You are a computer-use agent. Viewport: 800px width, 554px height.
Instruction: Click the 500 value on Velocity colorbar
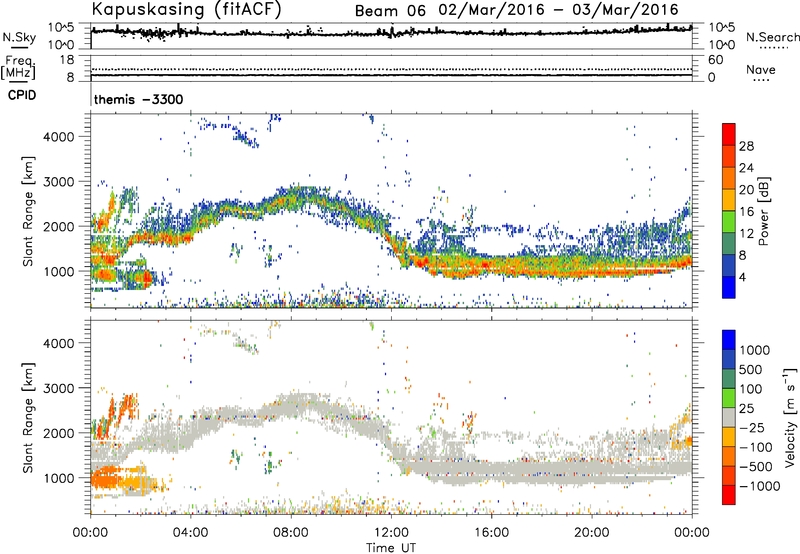pos(752,369)
